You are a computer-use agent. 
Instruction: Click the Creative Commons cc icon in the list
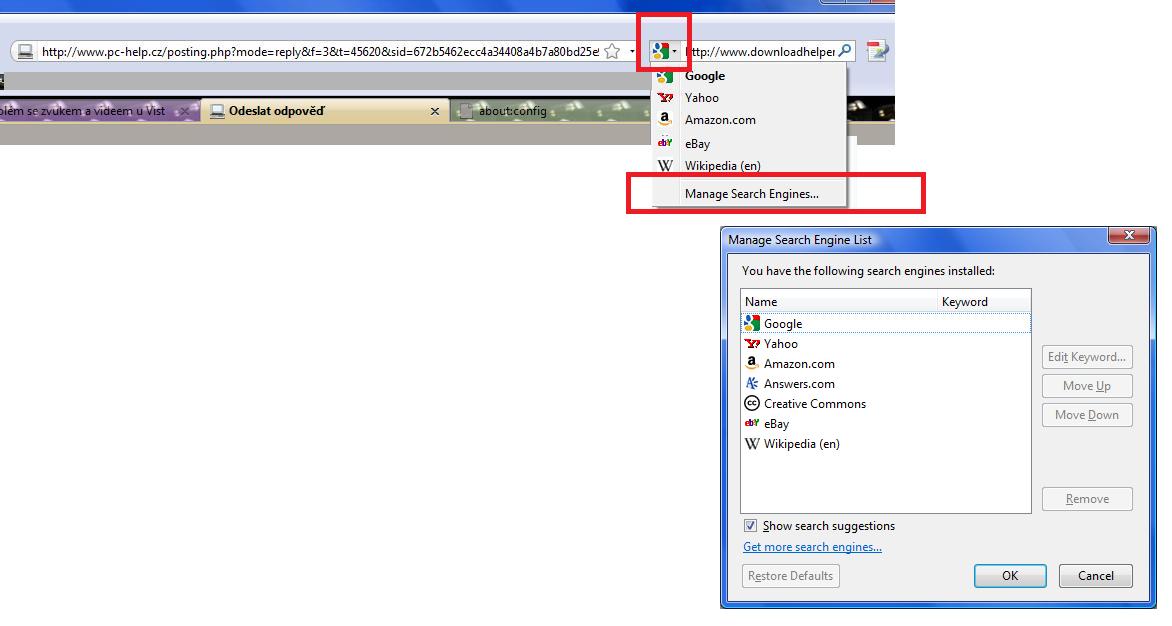[x=752, y=403]
